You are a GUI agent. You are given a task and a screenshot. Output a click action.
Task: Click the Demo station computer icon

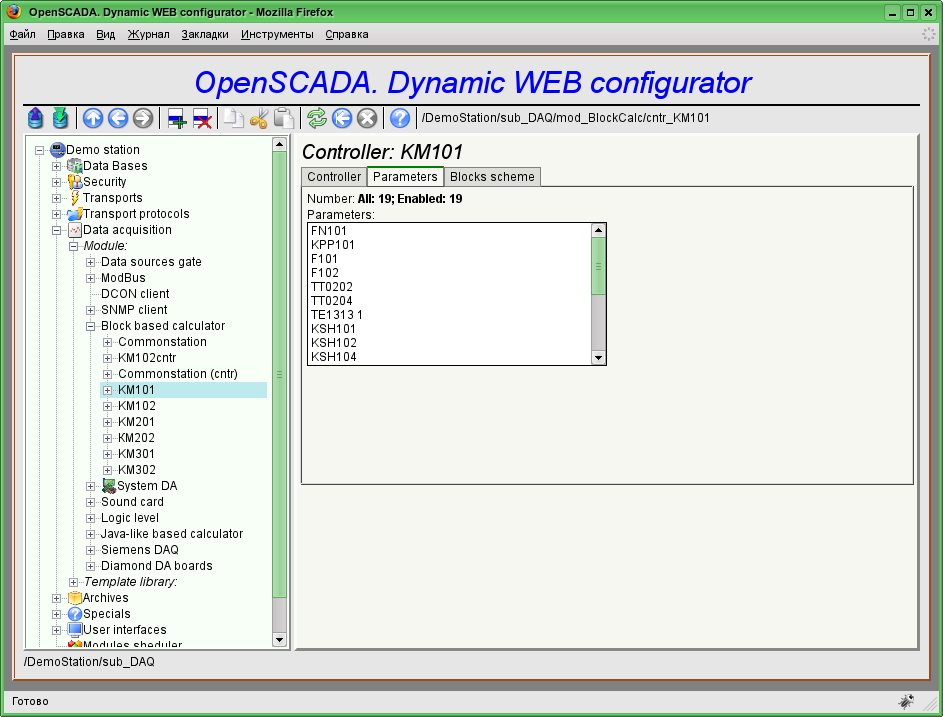[x=58, y=149]
